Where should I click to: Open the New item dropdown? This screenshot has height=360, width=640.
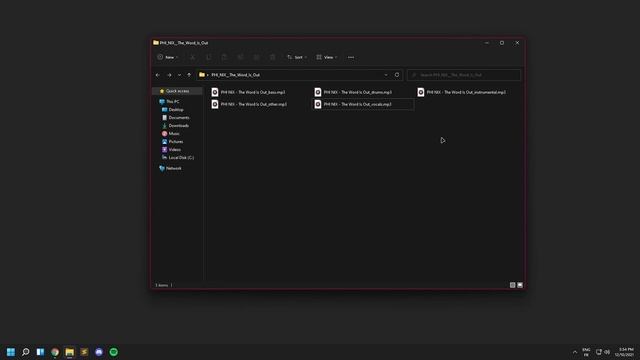[168, 57]
